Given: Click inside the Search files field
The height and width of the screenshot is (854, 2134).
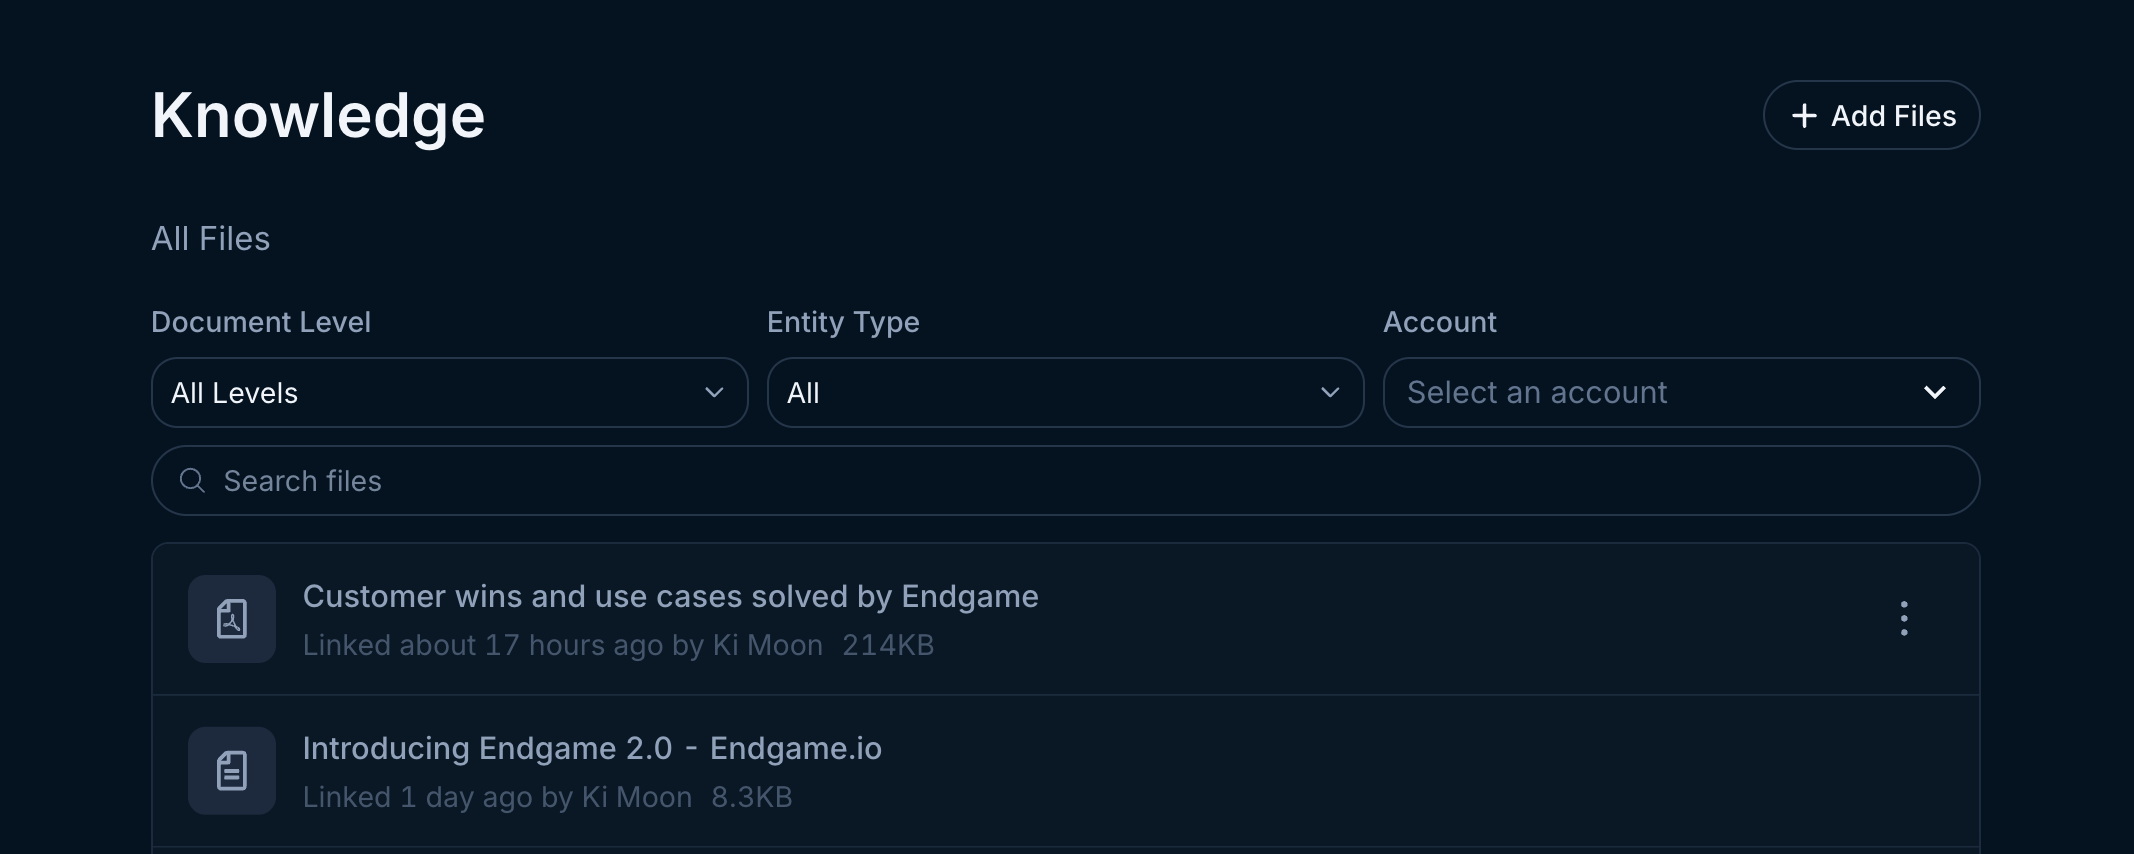Looking at the screenshot, I should click(800, 480).
